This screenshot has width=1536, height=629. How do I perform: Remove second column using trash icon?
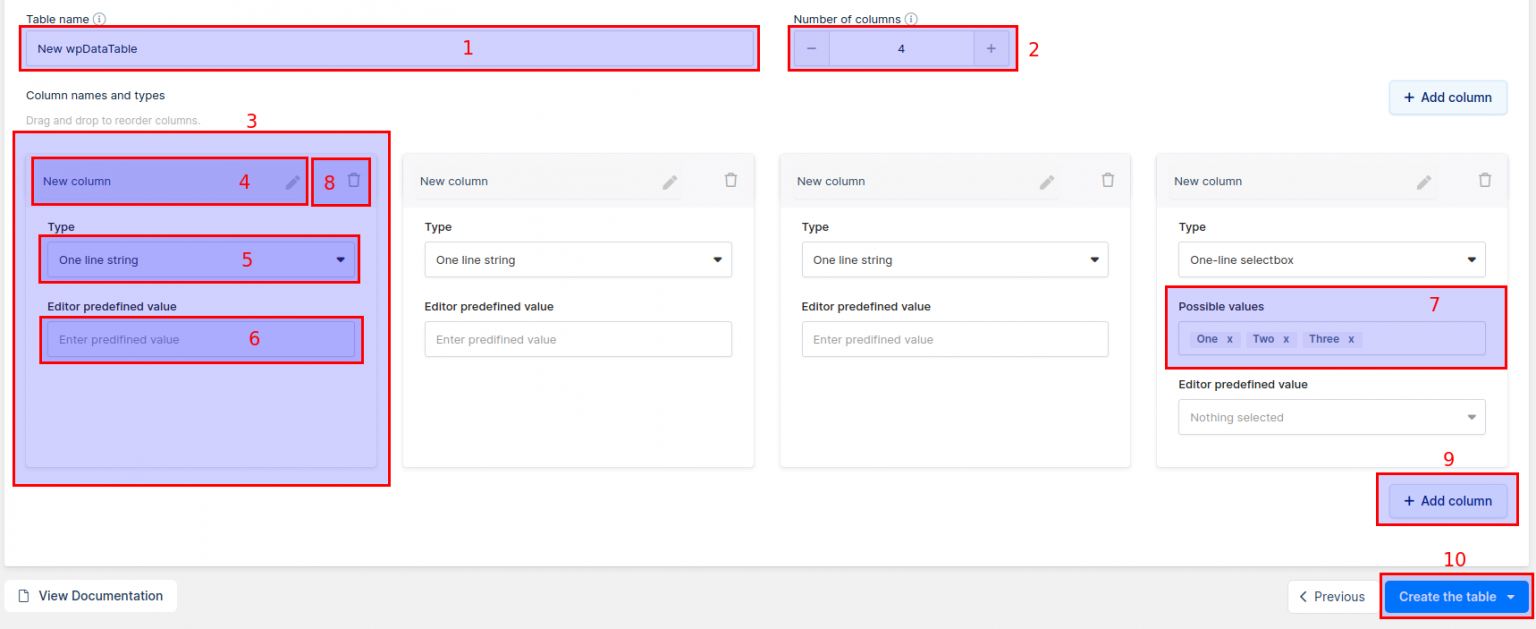coord(730,180)
